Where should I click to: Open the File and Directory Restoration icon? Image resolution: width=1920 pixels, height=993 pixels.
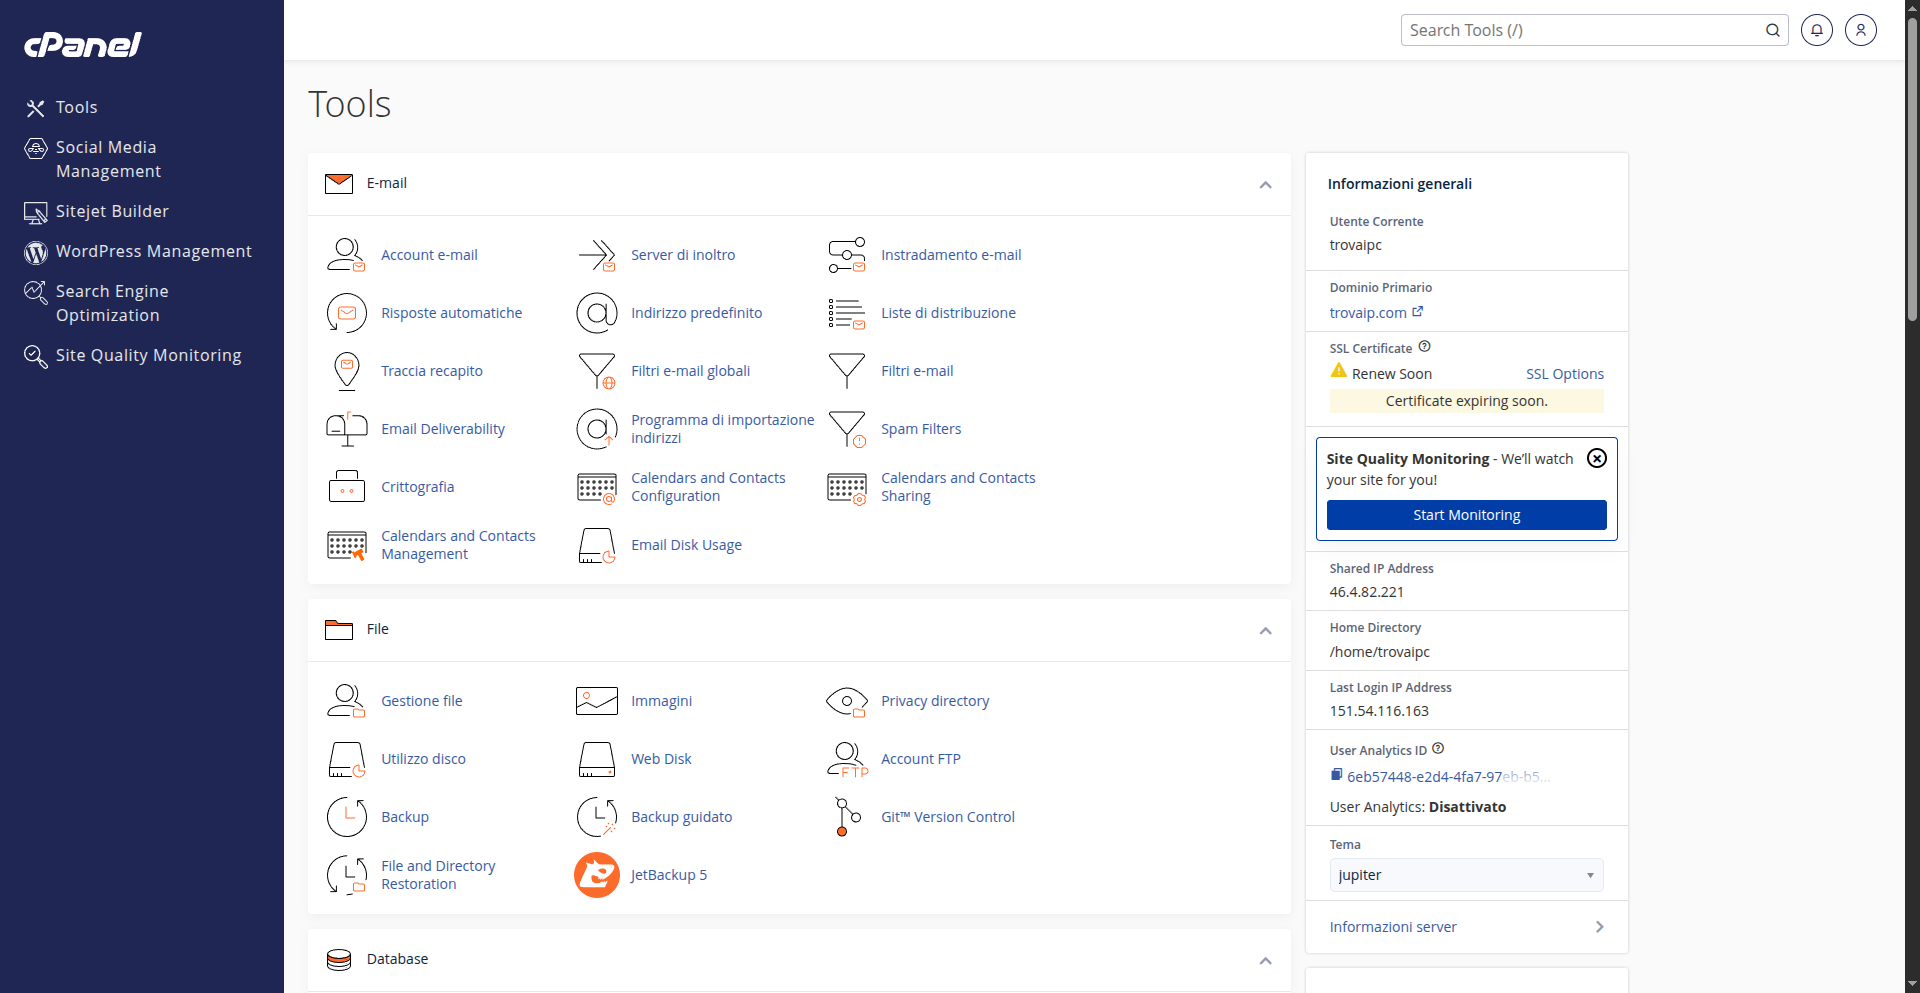pyautogui.click(x=346, y=875)
